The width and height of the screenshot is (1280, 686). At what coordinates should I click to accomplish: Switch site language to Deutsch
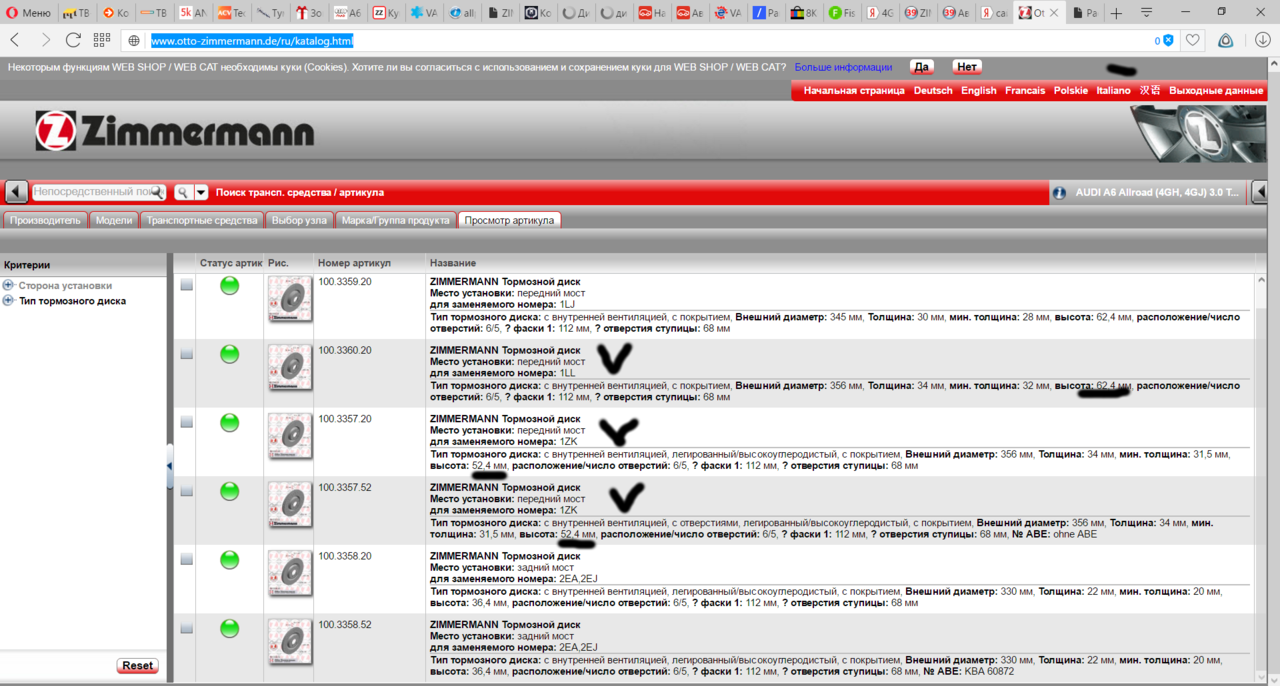[933, 90]
